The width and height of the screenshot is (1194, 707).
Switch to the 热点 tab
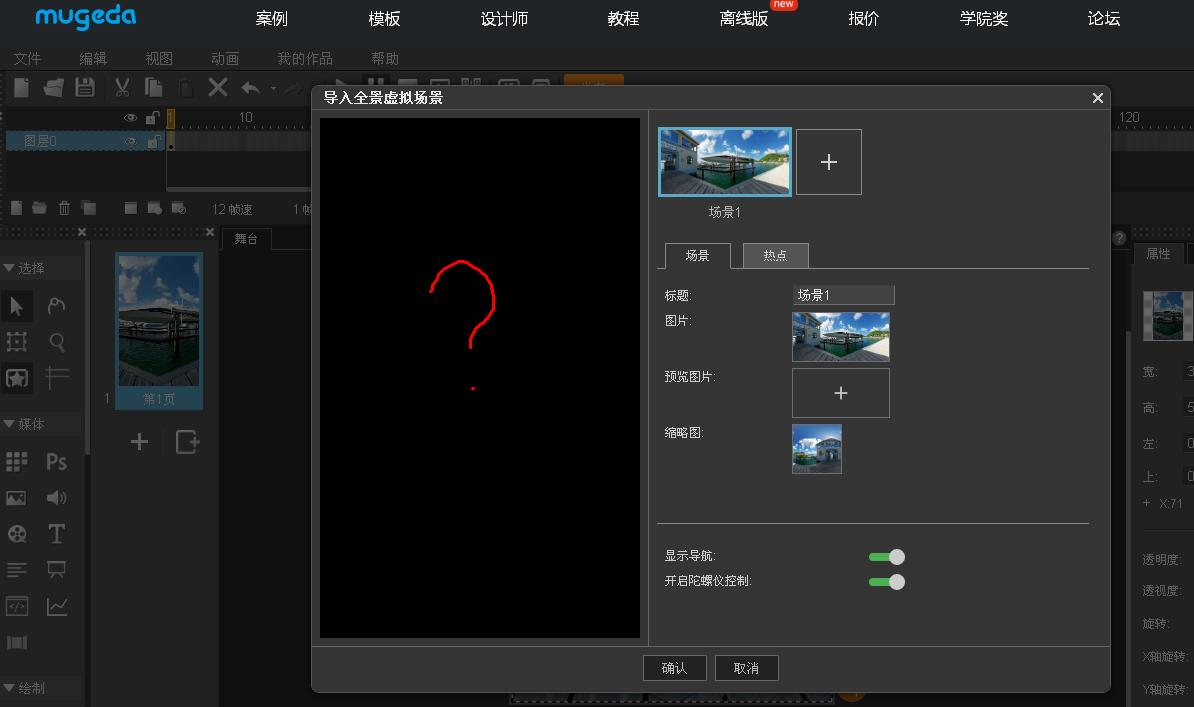[775, 256]
